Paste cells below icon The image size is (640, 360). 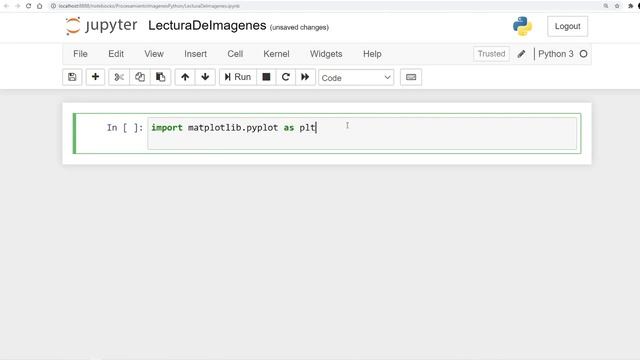pos(160,77)
